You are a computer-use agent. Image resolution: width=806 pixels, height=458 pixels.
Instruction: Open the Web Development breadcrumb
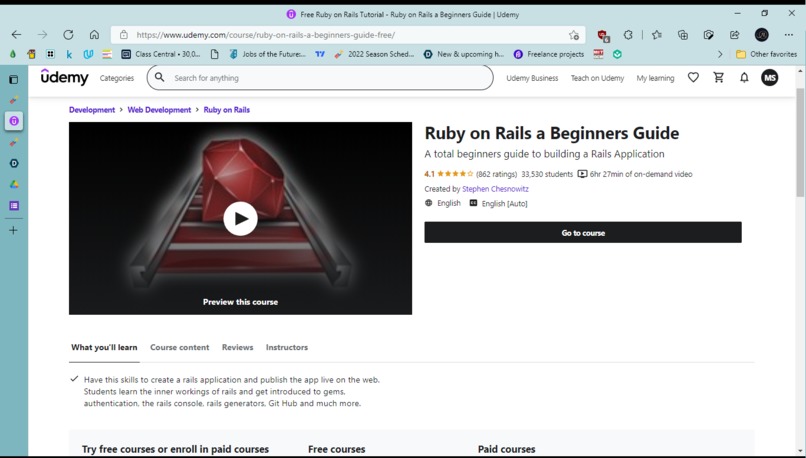point(159,110)
